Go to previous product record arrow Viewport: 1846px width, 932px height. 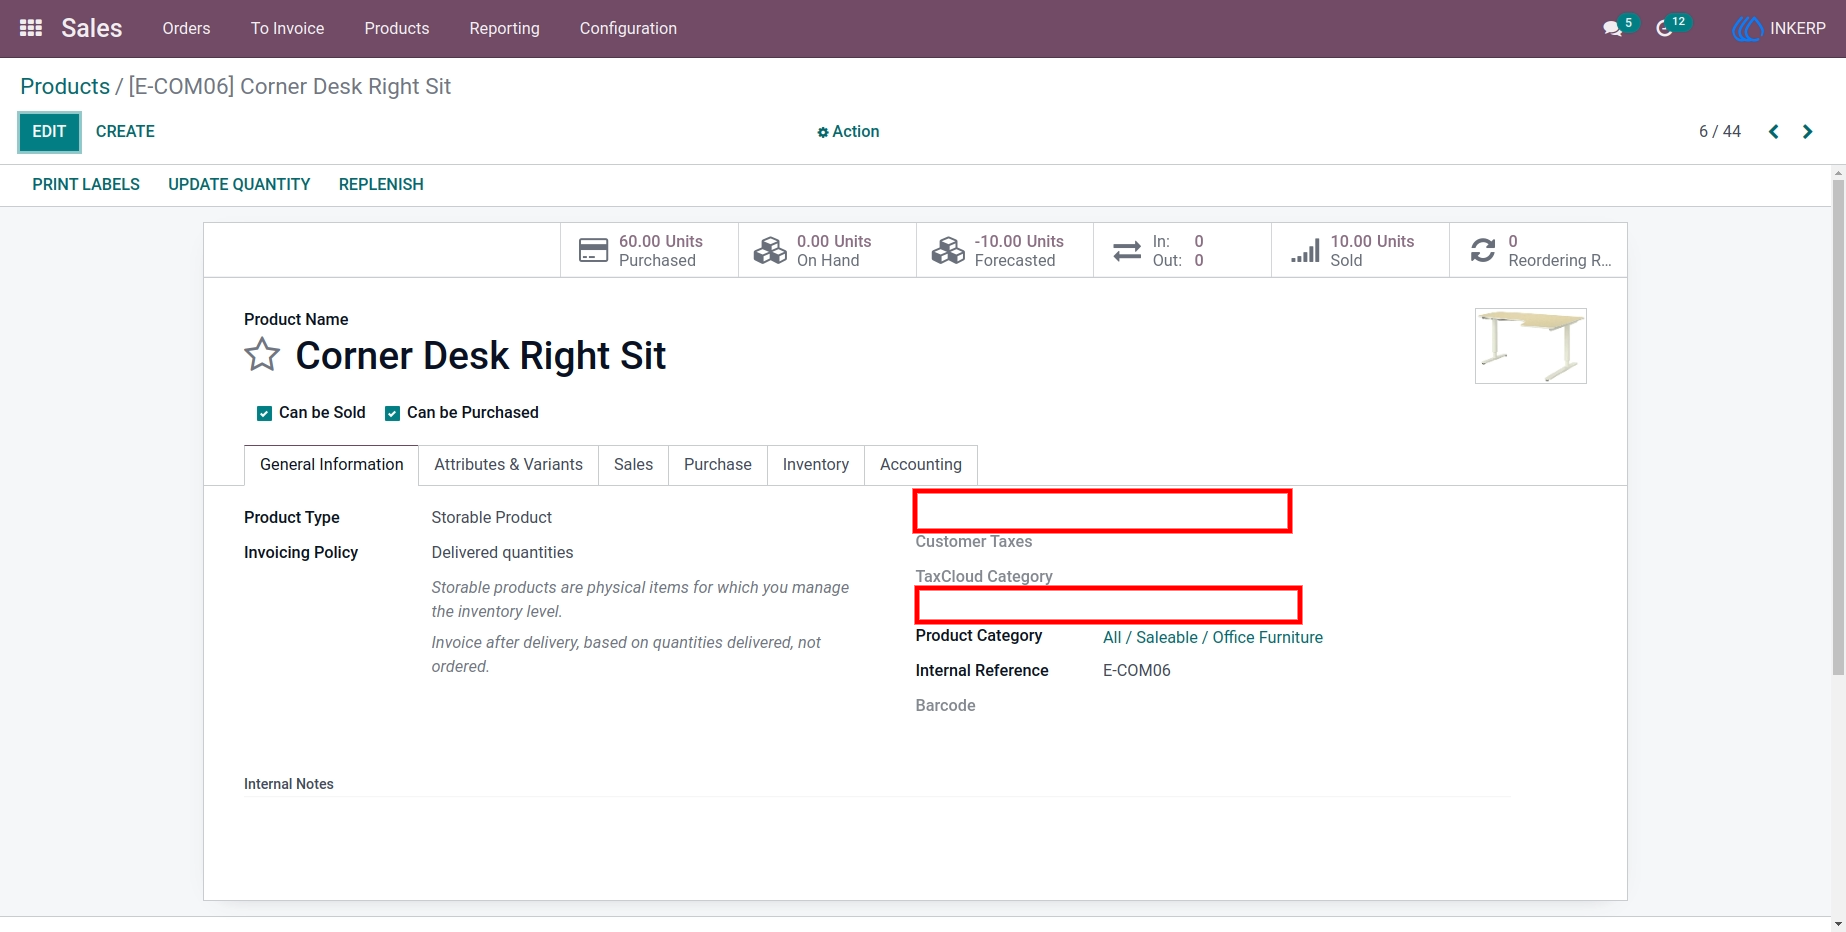tap(1773, 132)
